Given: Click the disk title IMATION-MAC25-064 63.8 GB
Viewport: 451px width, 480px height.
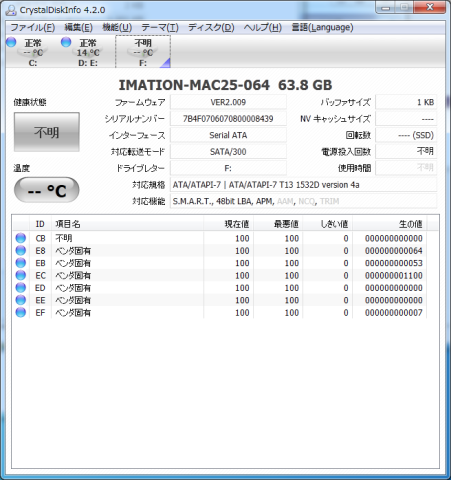Looking at the screenshot, I should (x=225, y=85).
